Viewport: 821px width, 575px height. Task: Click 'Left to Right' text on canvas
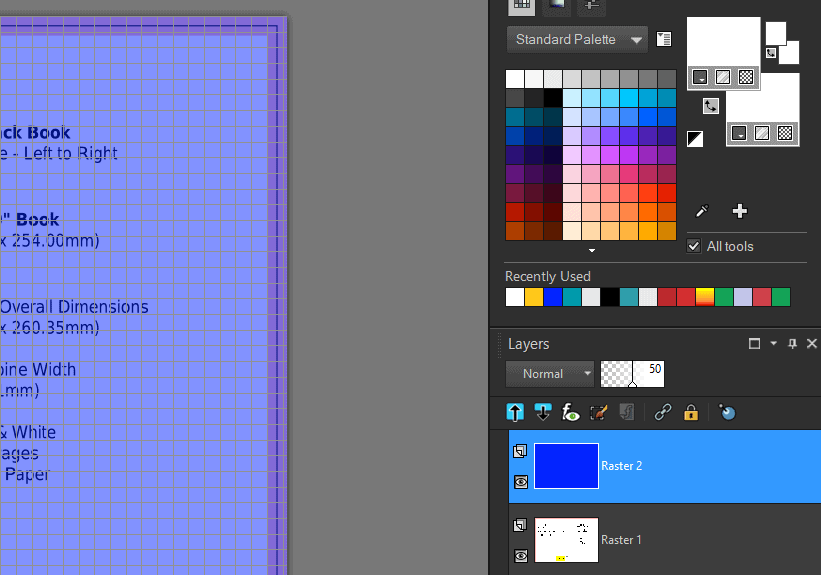71,153
